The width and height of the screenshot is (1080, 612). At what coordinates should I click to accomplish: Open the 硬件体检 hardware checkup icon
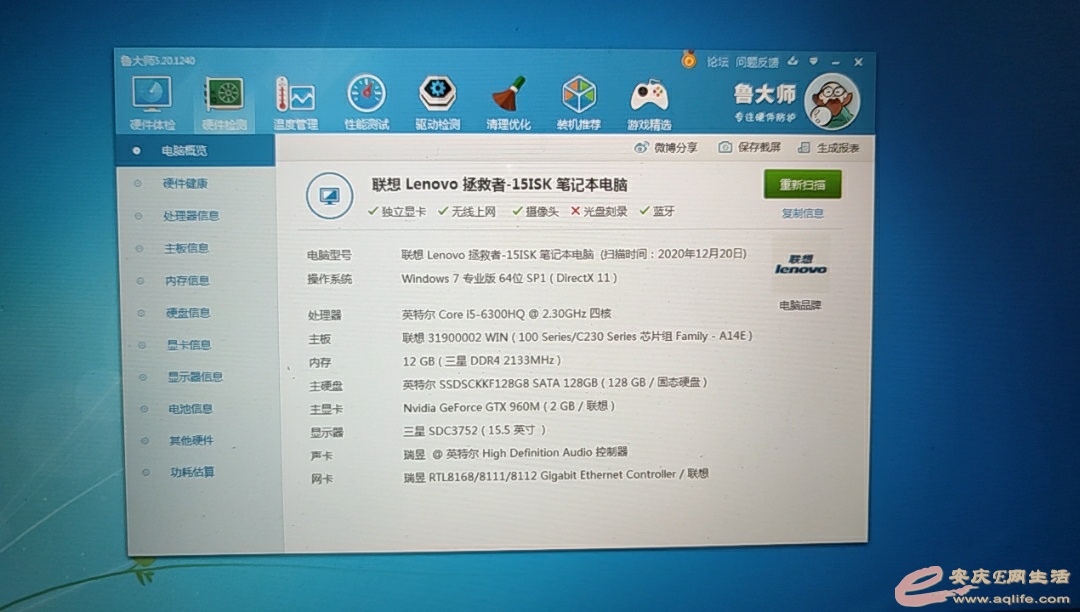(x=152, y=96)
